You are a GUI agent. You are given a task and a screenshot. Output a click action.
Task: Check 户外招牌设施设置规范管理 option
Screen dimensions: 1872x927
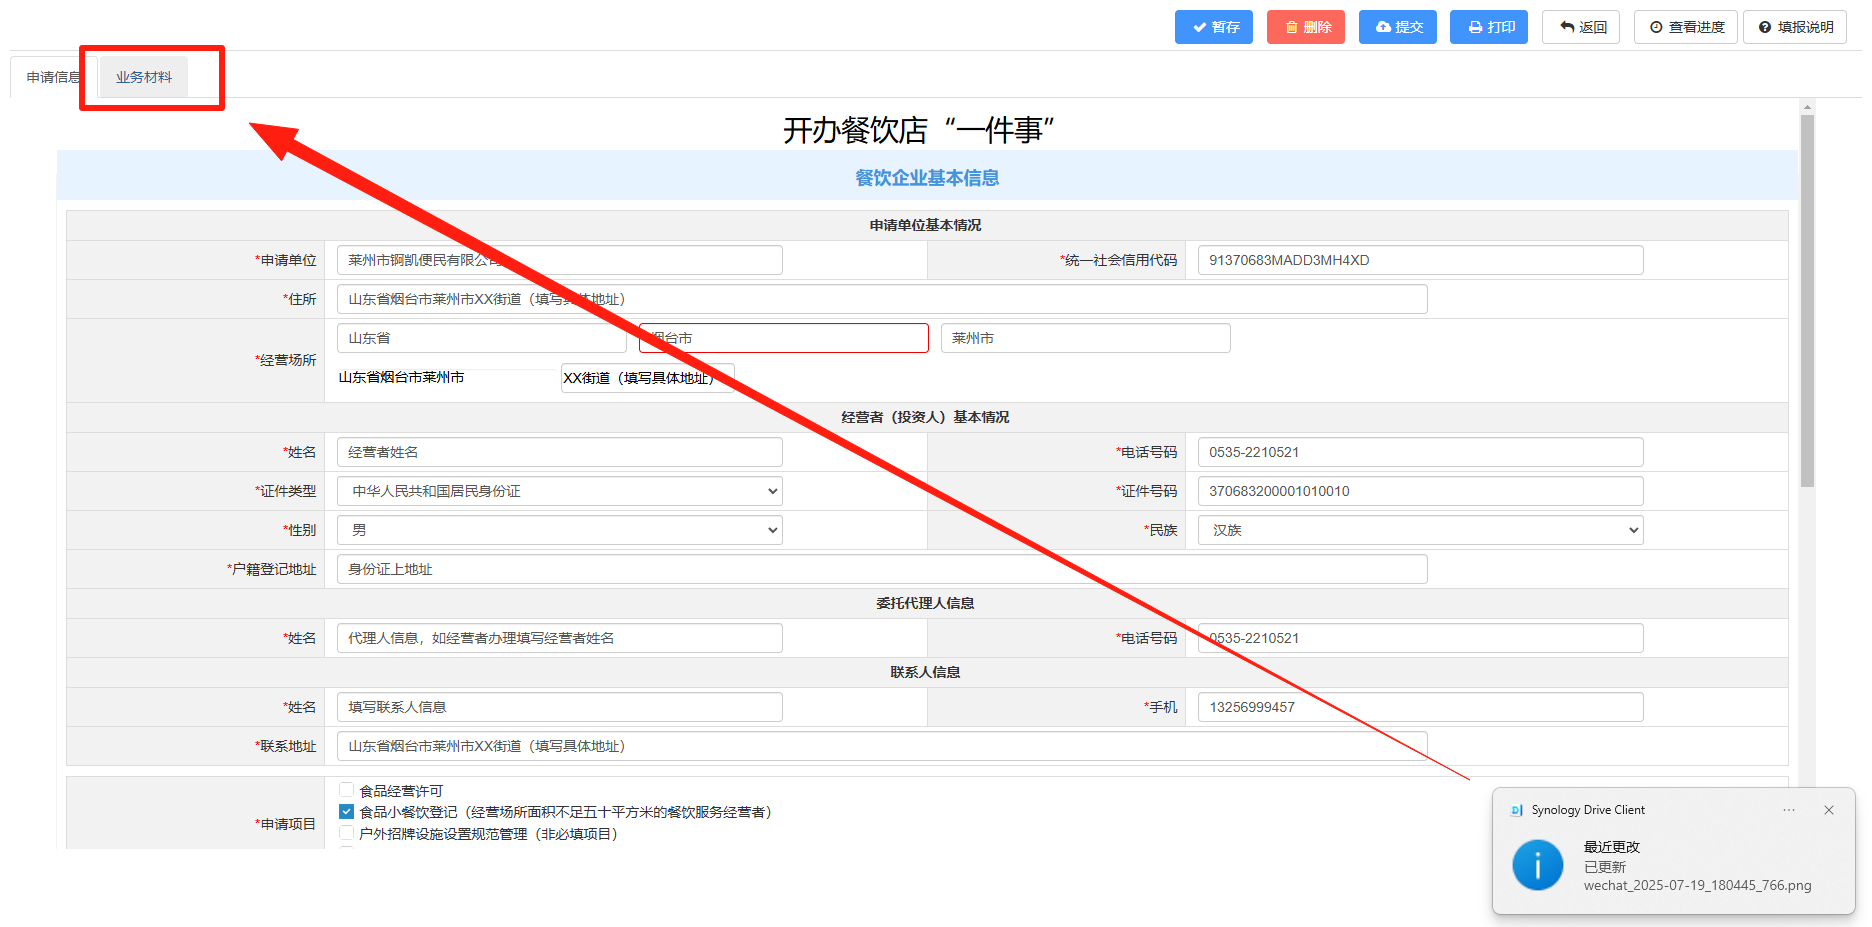[x=347, y=833]
